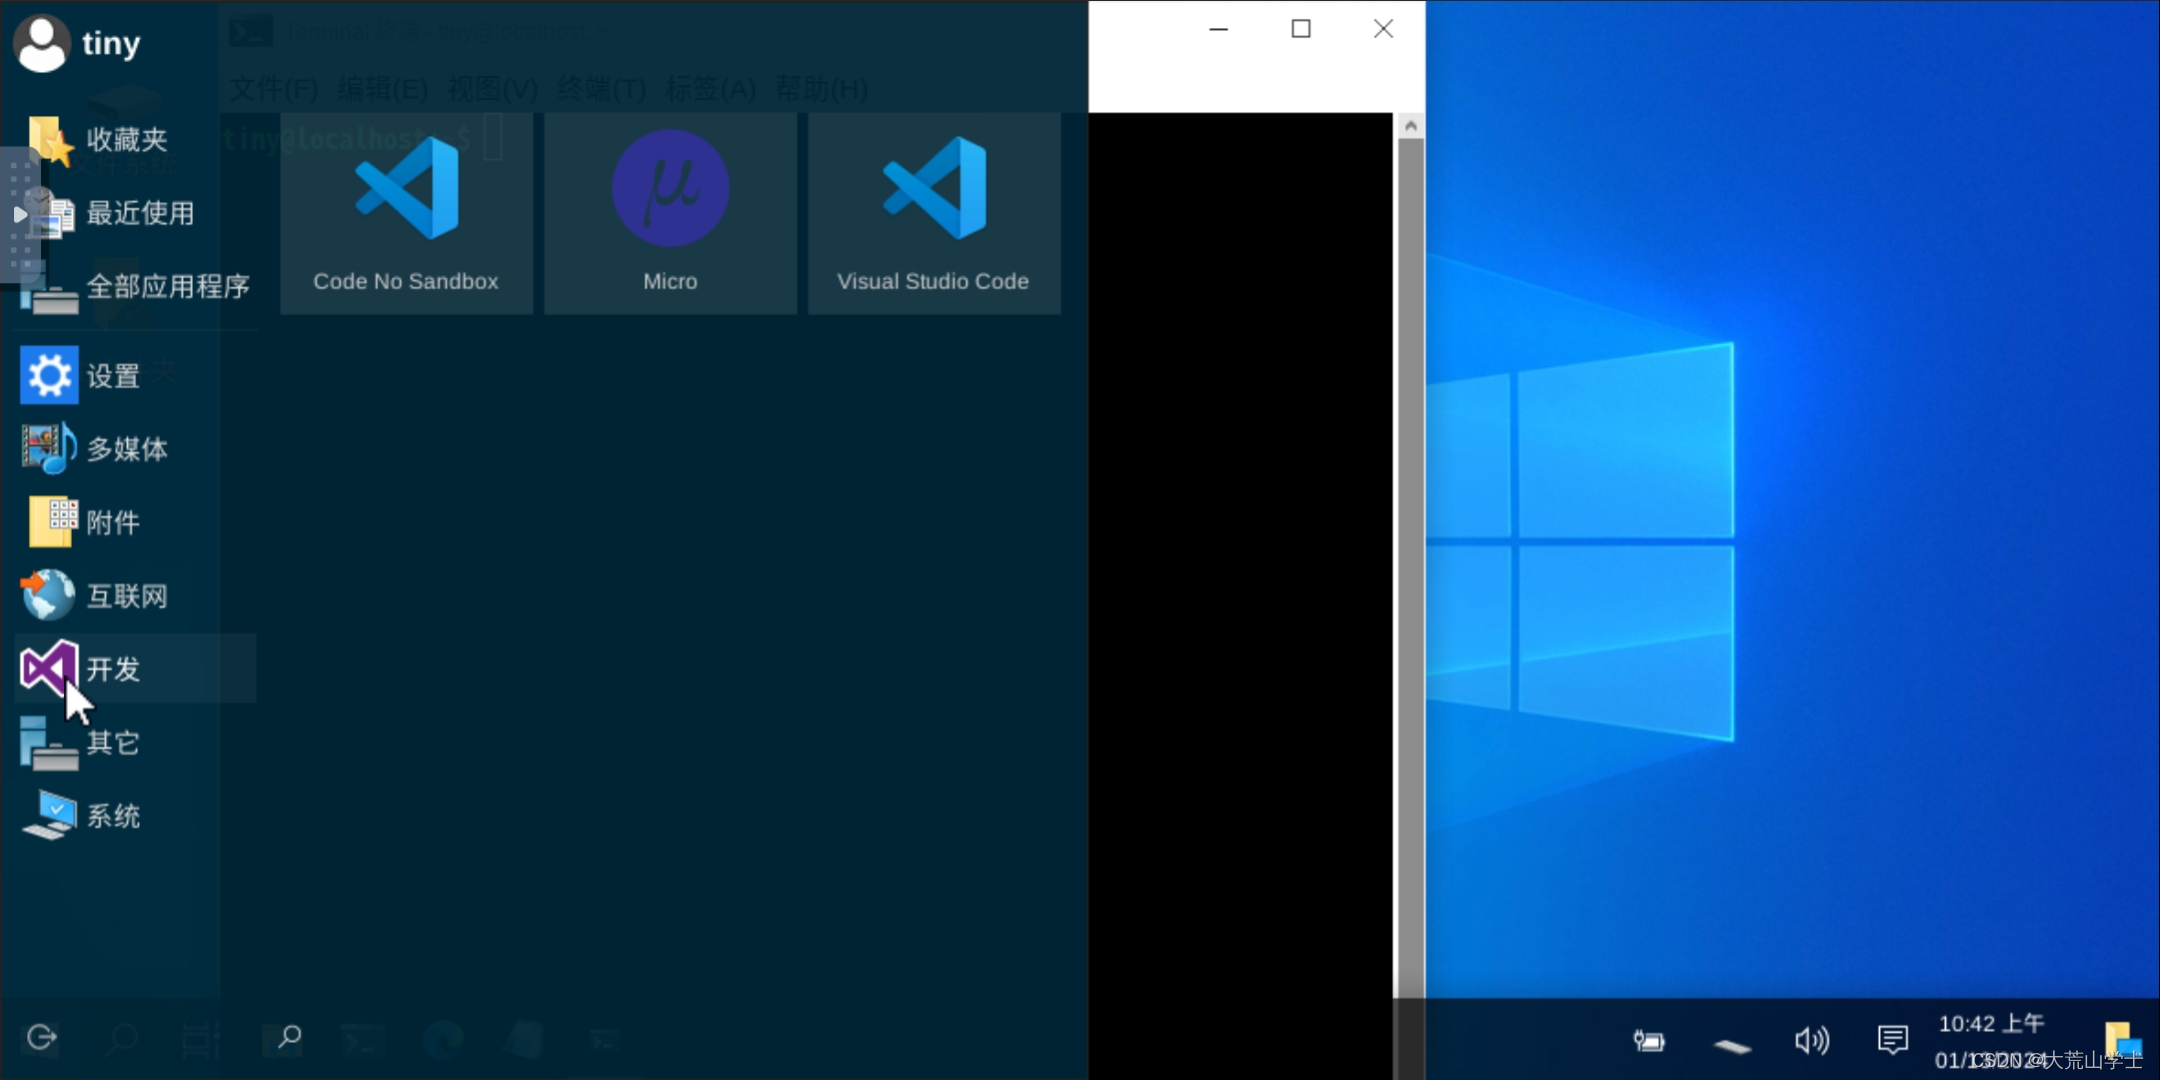The height and width of the screenshot is (1080, 2160).
Task: Open the notification center tray icon
Action: point(1892,1040)
